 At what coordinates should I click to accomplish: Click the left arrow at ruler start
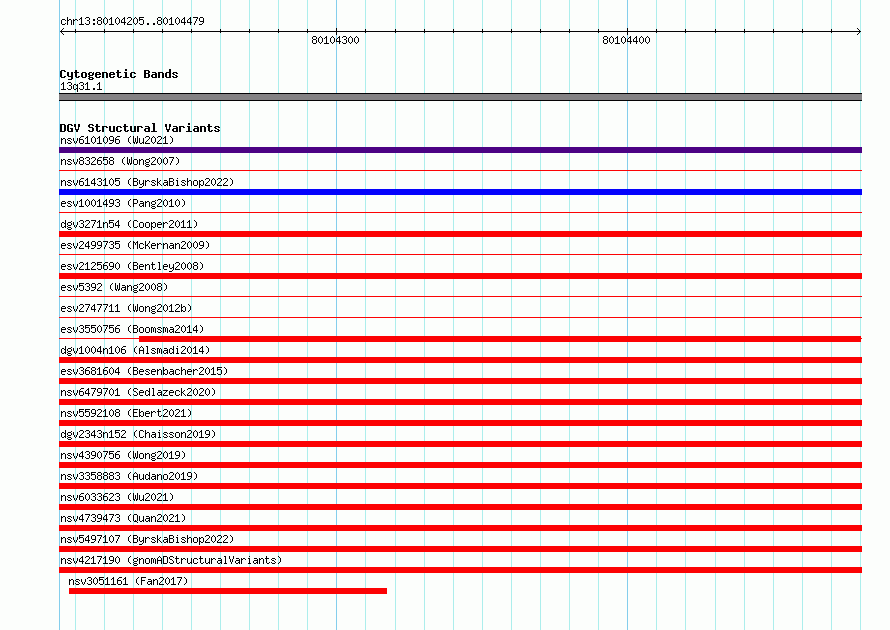62,31
